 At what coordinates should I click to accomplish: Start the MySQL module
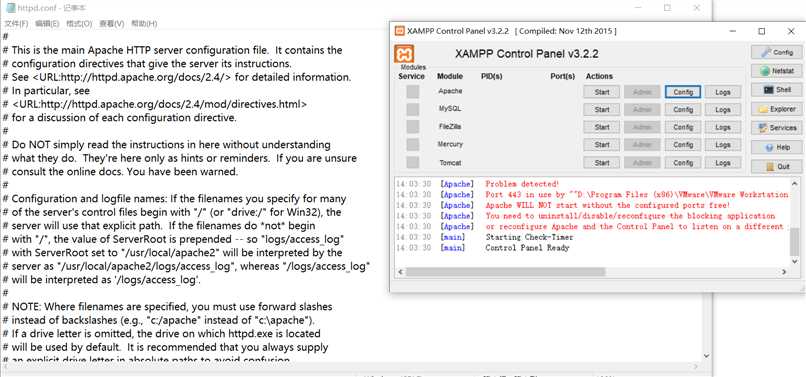(x=601, y=110)
